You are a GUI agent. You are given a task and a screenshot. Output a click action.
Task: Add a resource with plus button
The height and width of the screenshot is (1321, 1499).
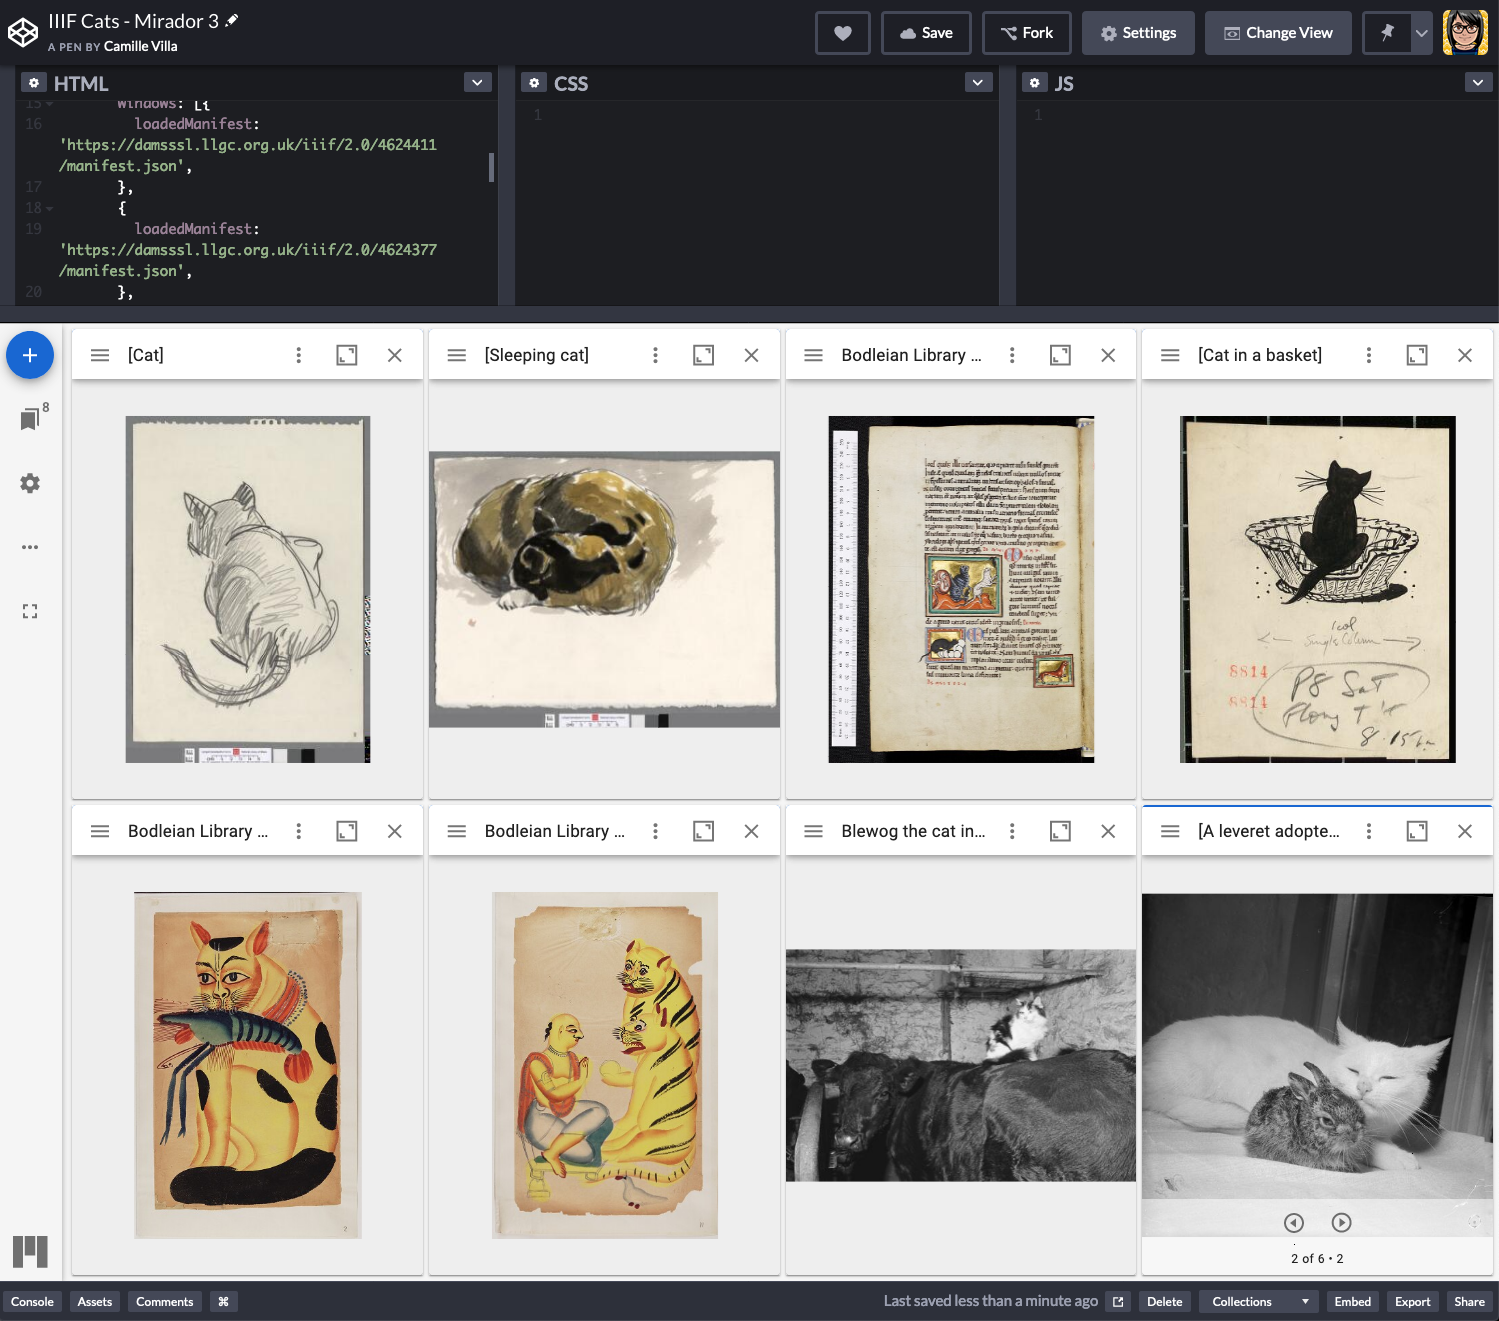coord(30,355)
